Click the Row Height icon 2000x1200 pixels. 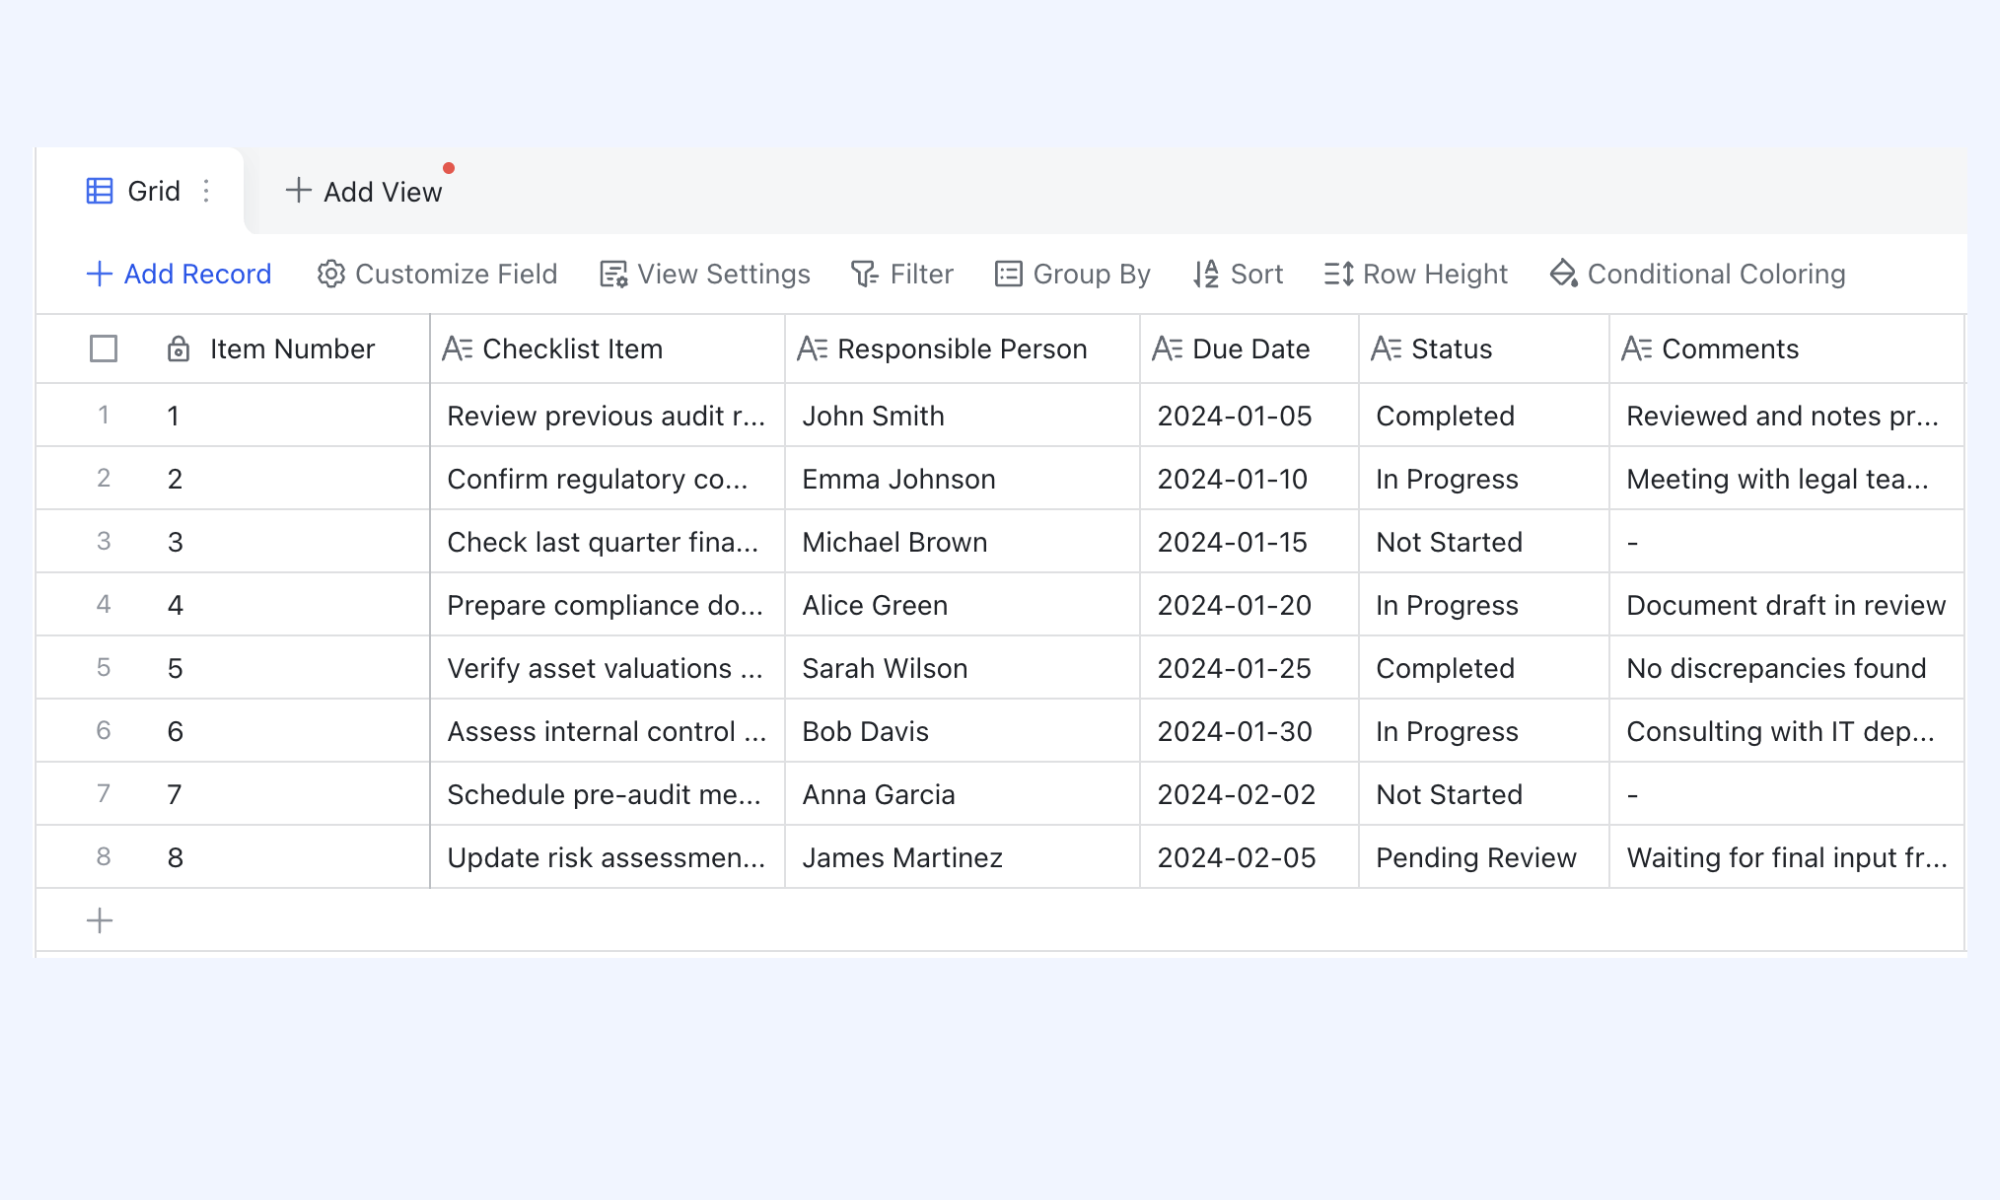(1339, 274)
